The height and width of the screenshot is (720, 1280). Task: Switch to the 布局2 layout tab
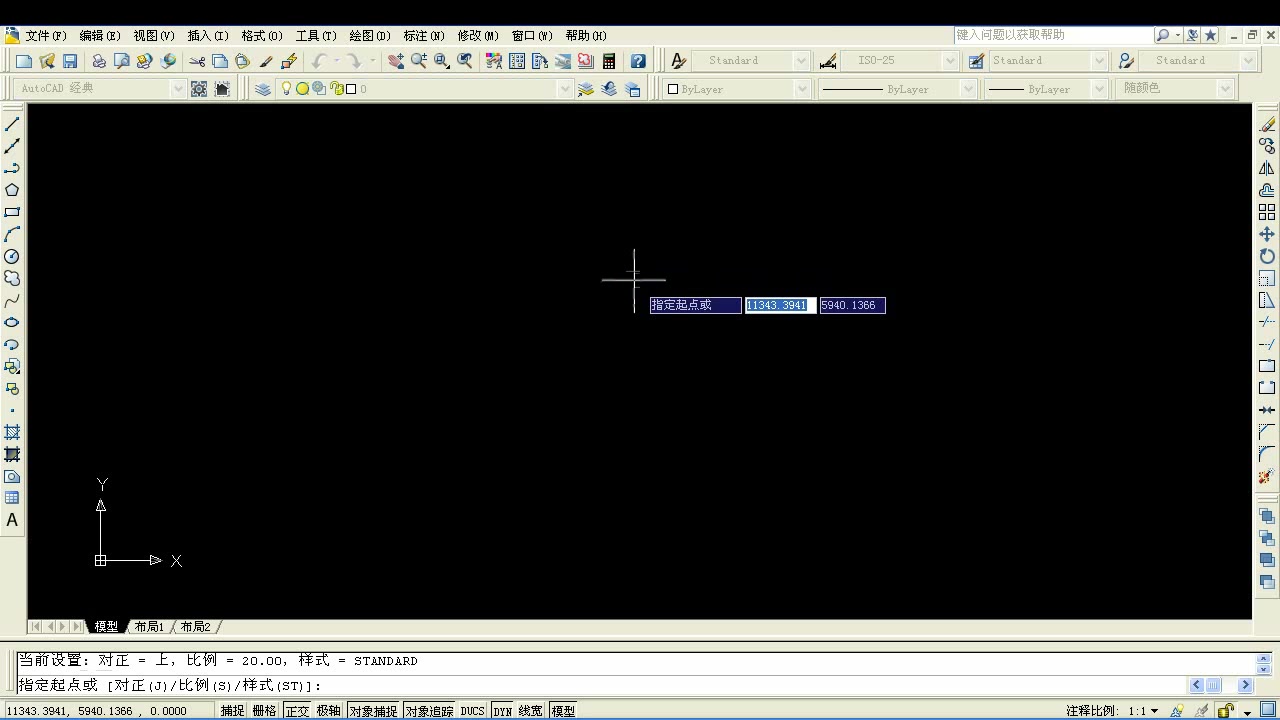click(x=196, y=627)
